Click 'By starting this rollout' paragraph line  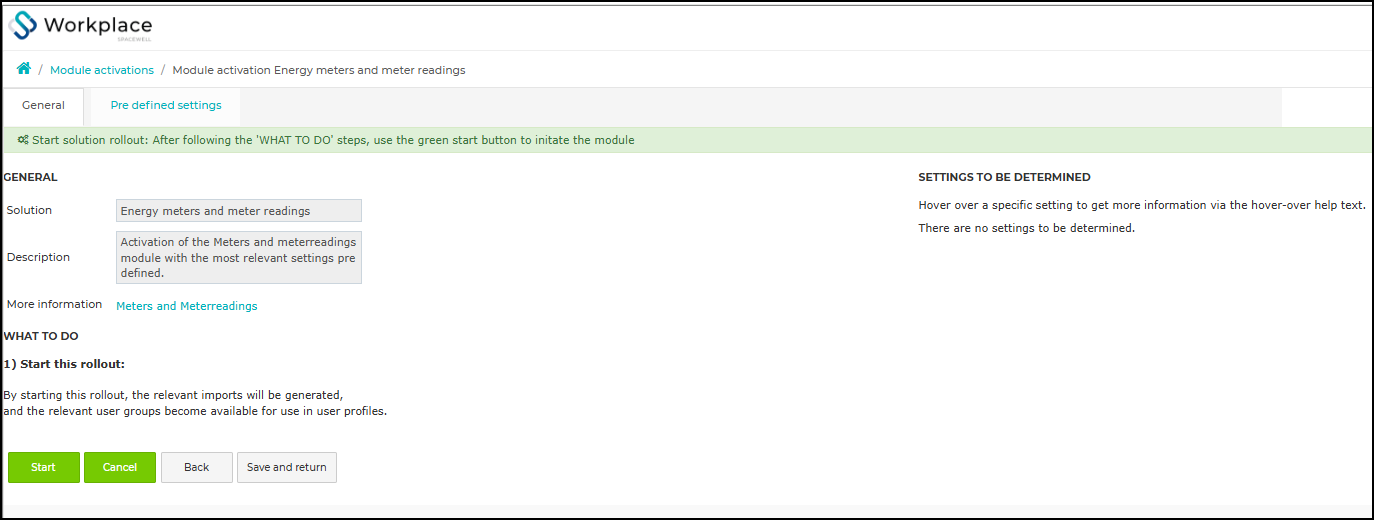click(x=173, y=395)
